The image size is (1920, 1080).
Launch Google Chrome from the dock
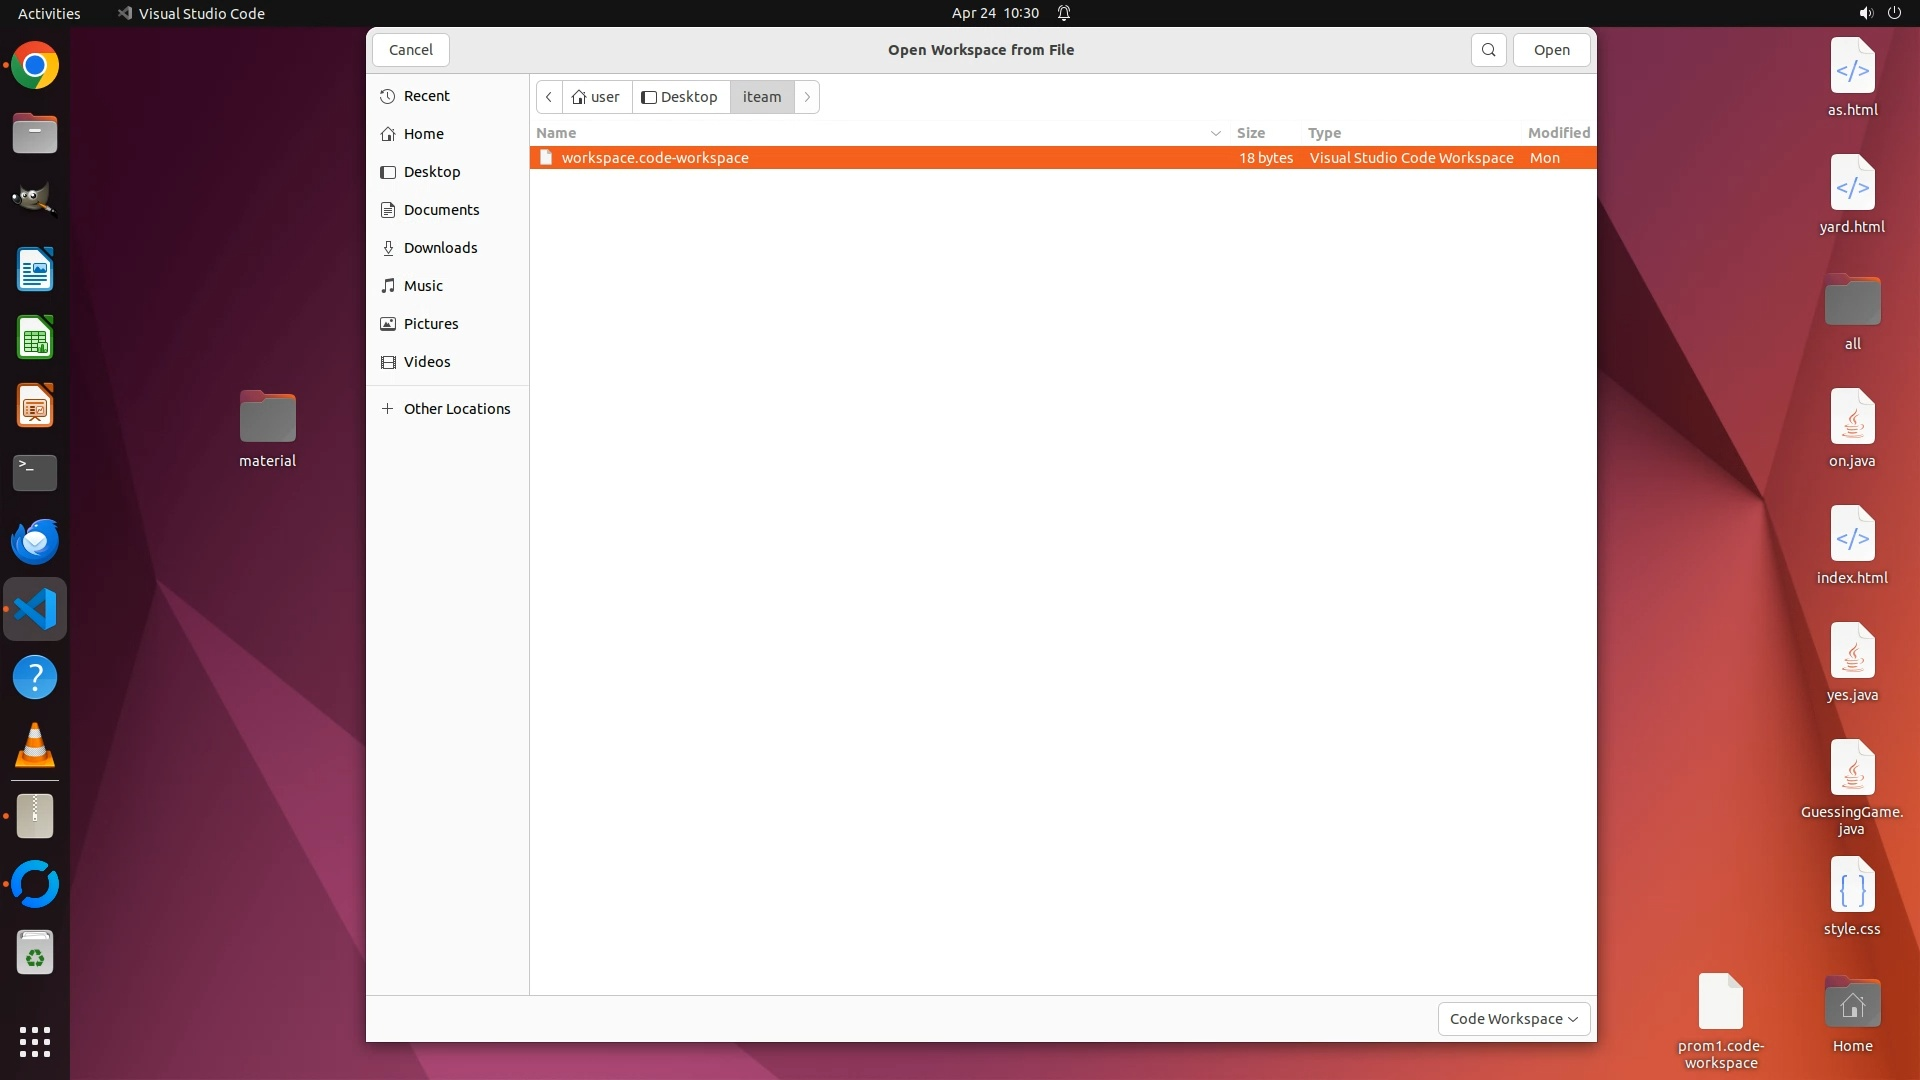tap(35, 66)
